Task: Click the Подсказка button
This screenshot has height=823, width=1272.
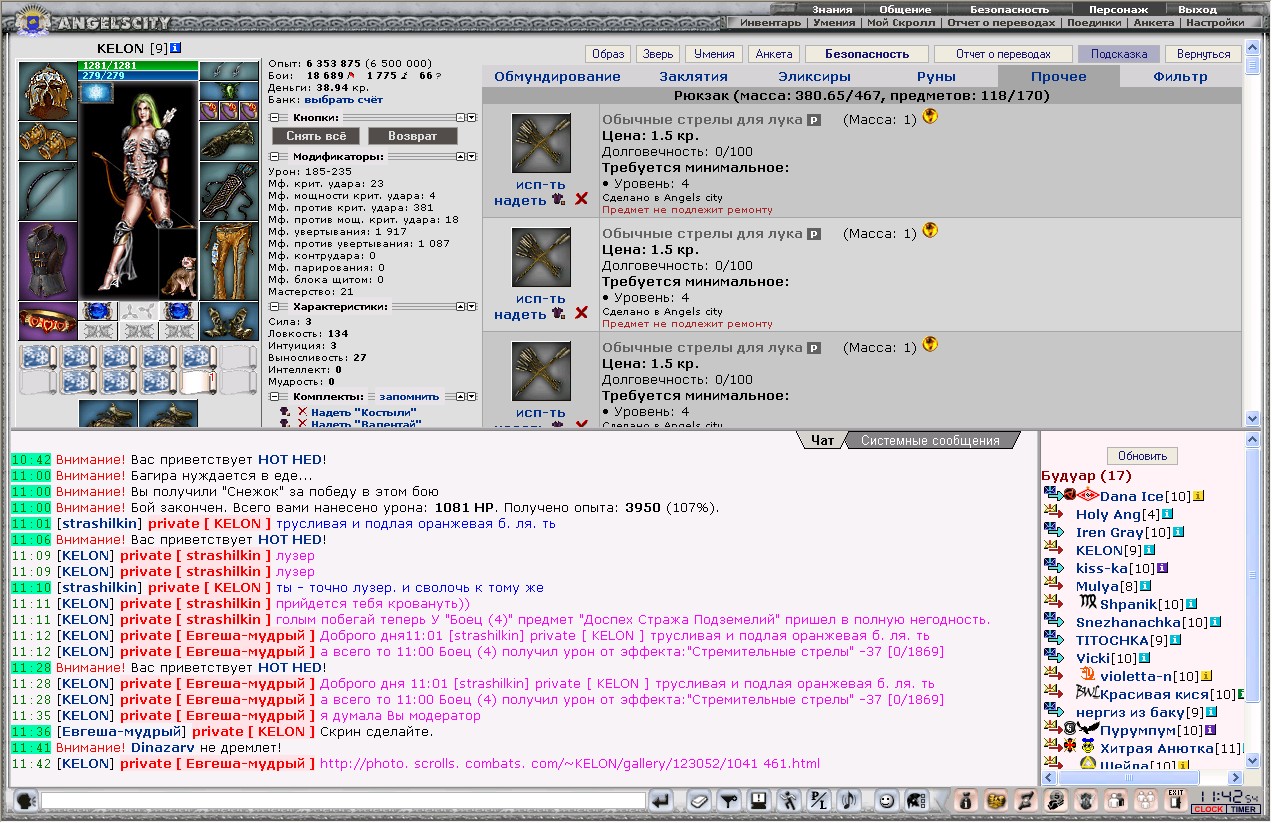Action: click(x=1119, y=54)
